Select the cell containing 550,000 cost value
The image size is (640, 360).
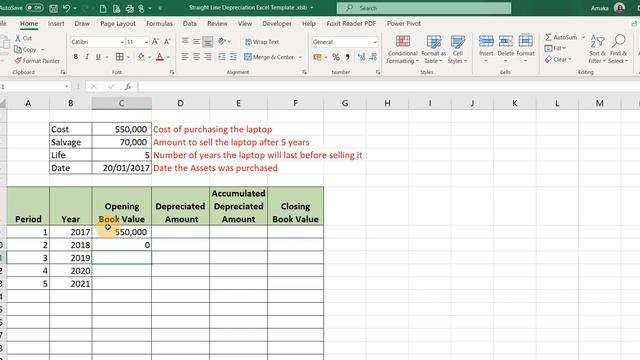pos(122,129)
